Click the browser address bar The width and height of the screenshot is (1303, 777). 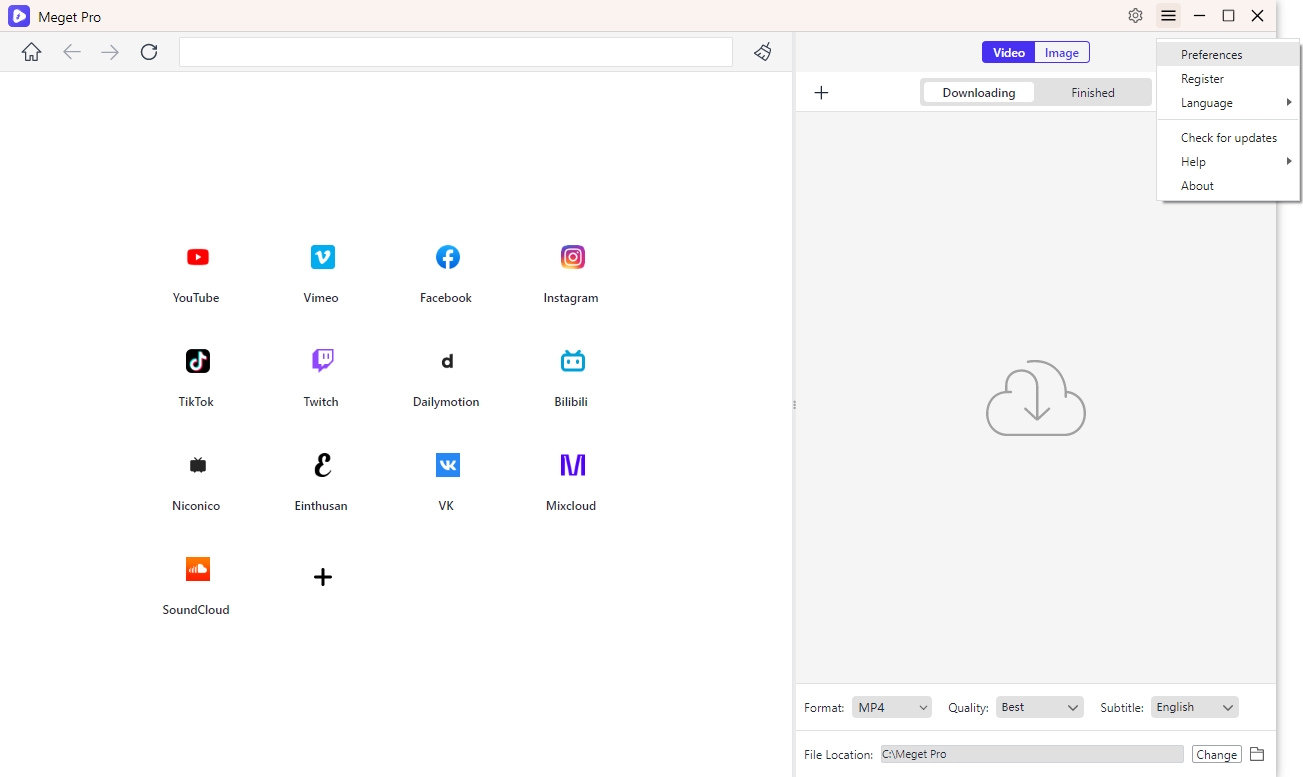pos(456,52)
